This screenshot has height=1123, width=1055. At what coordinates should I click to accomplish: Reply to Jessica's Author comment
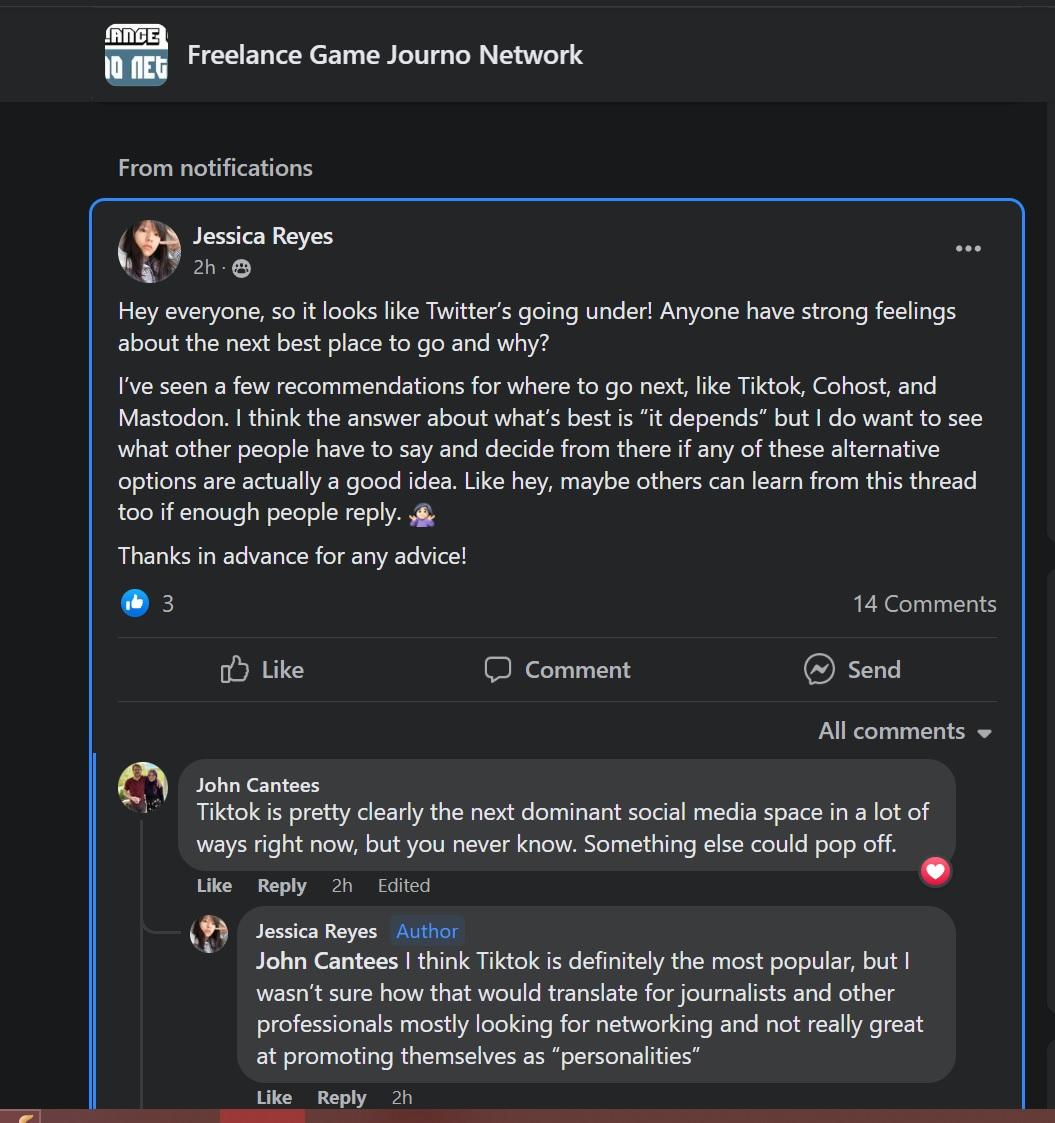pyautogui.click(x=341, y=1097)
